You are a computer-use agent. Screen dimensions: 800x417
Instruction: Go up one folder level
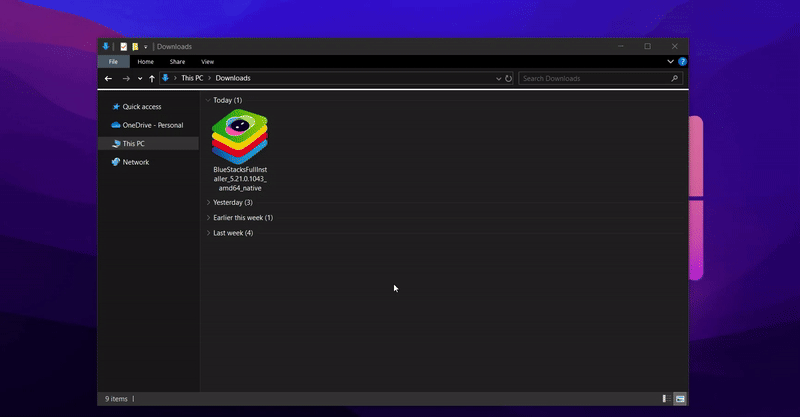click(152, 79)
